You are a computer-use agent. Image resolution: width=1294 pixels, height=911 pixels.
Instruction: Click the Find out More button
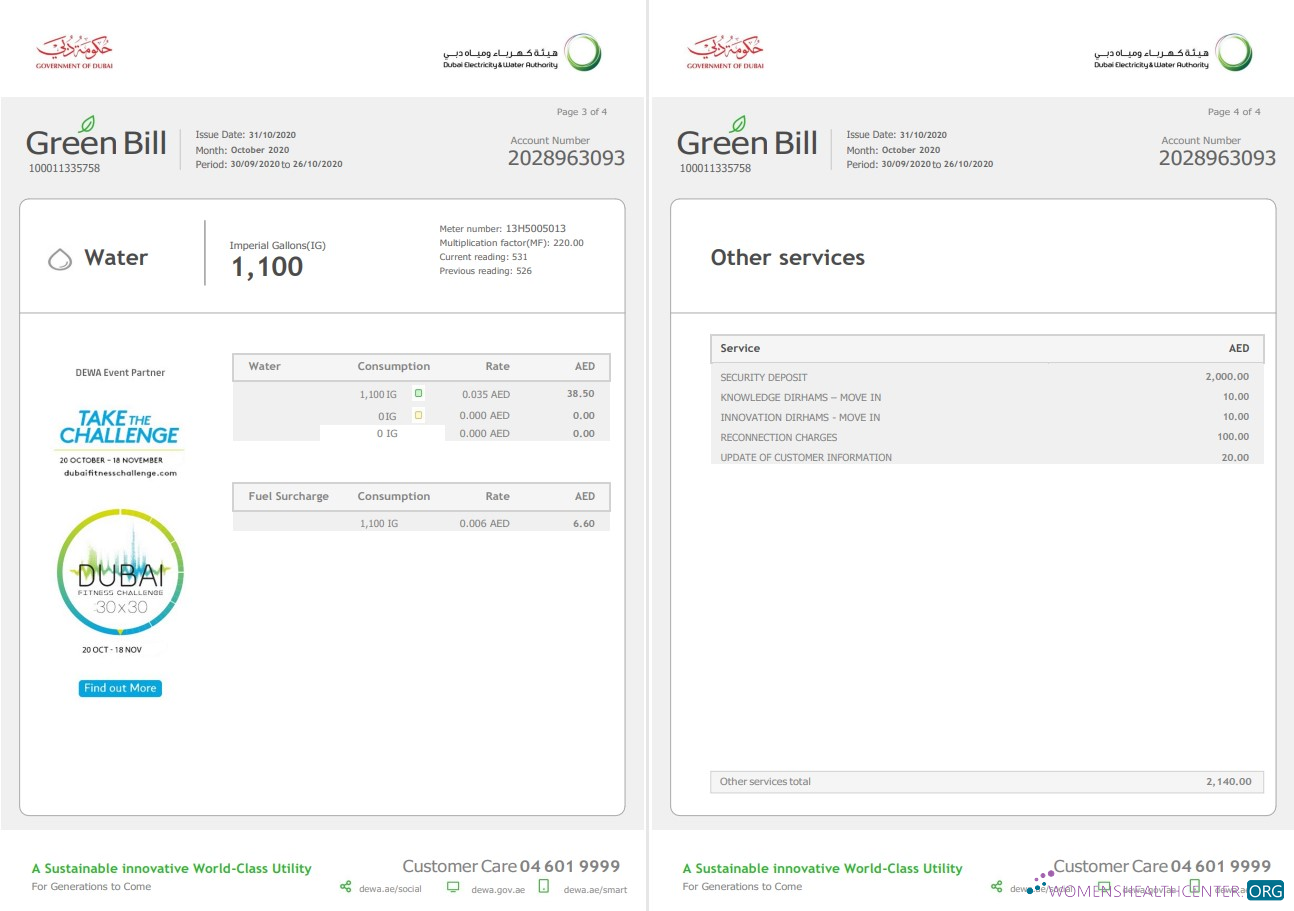tap(119, 688)
